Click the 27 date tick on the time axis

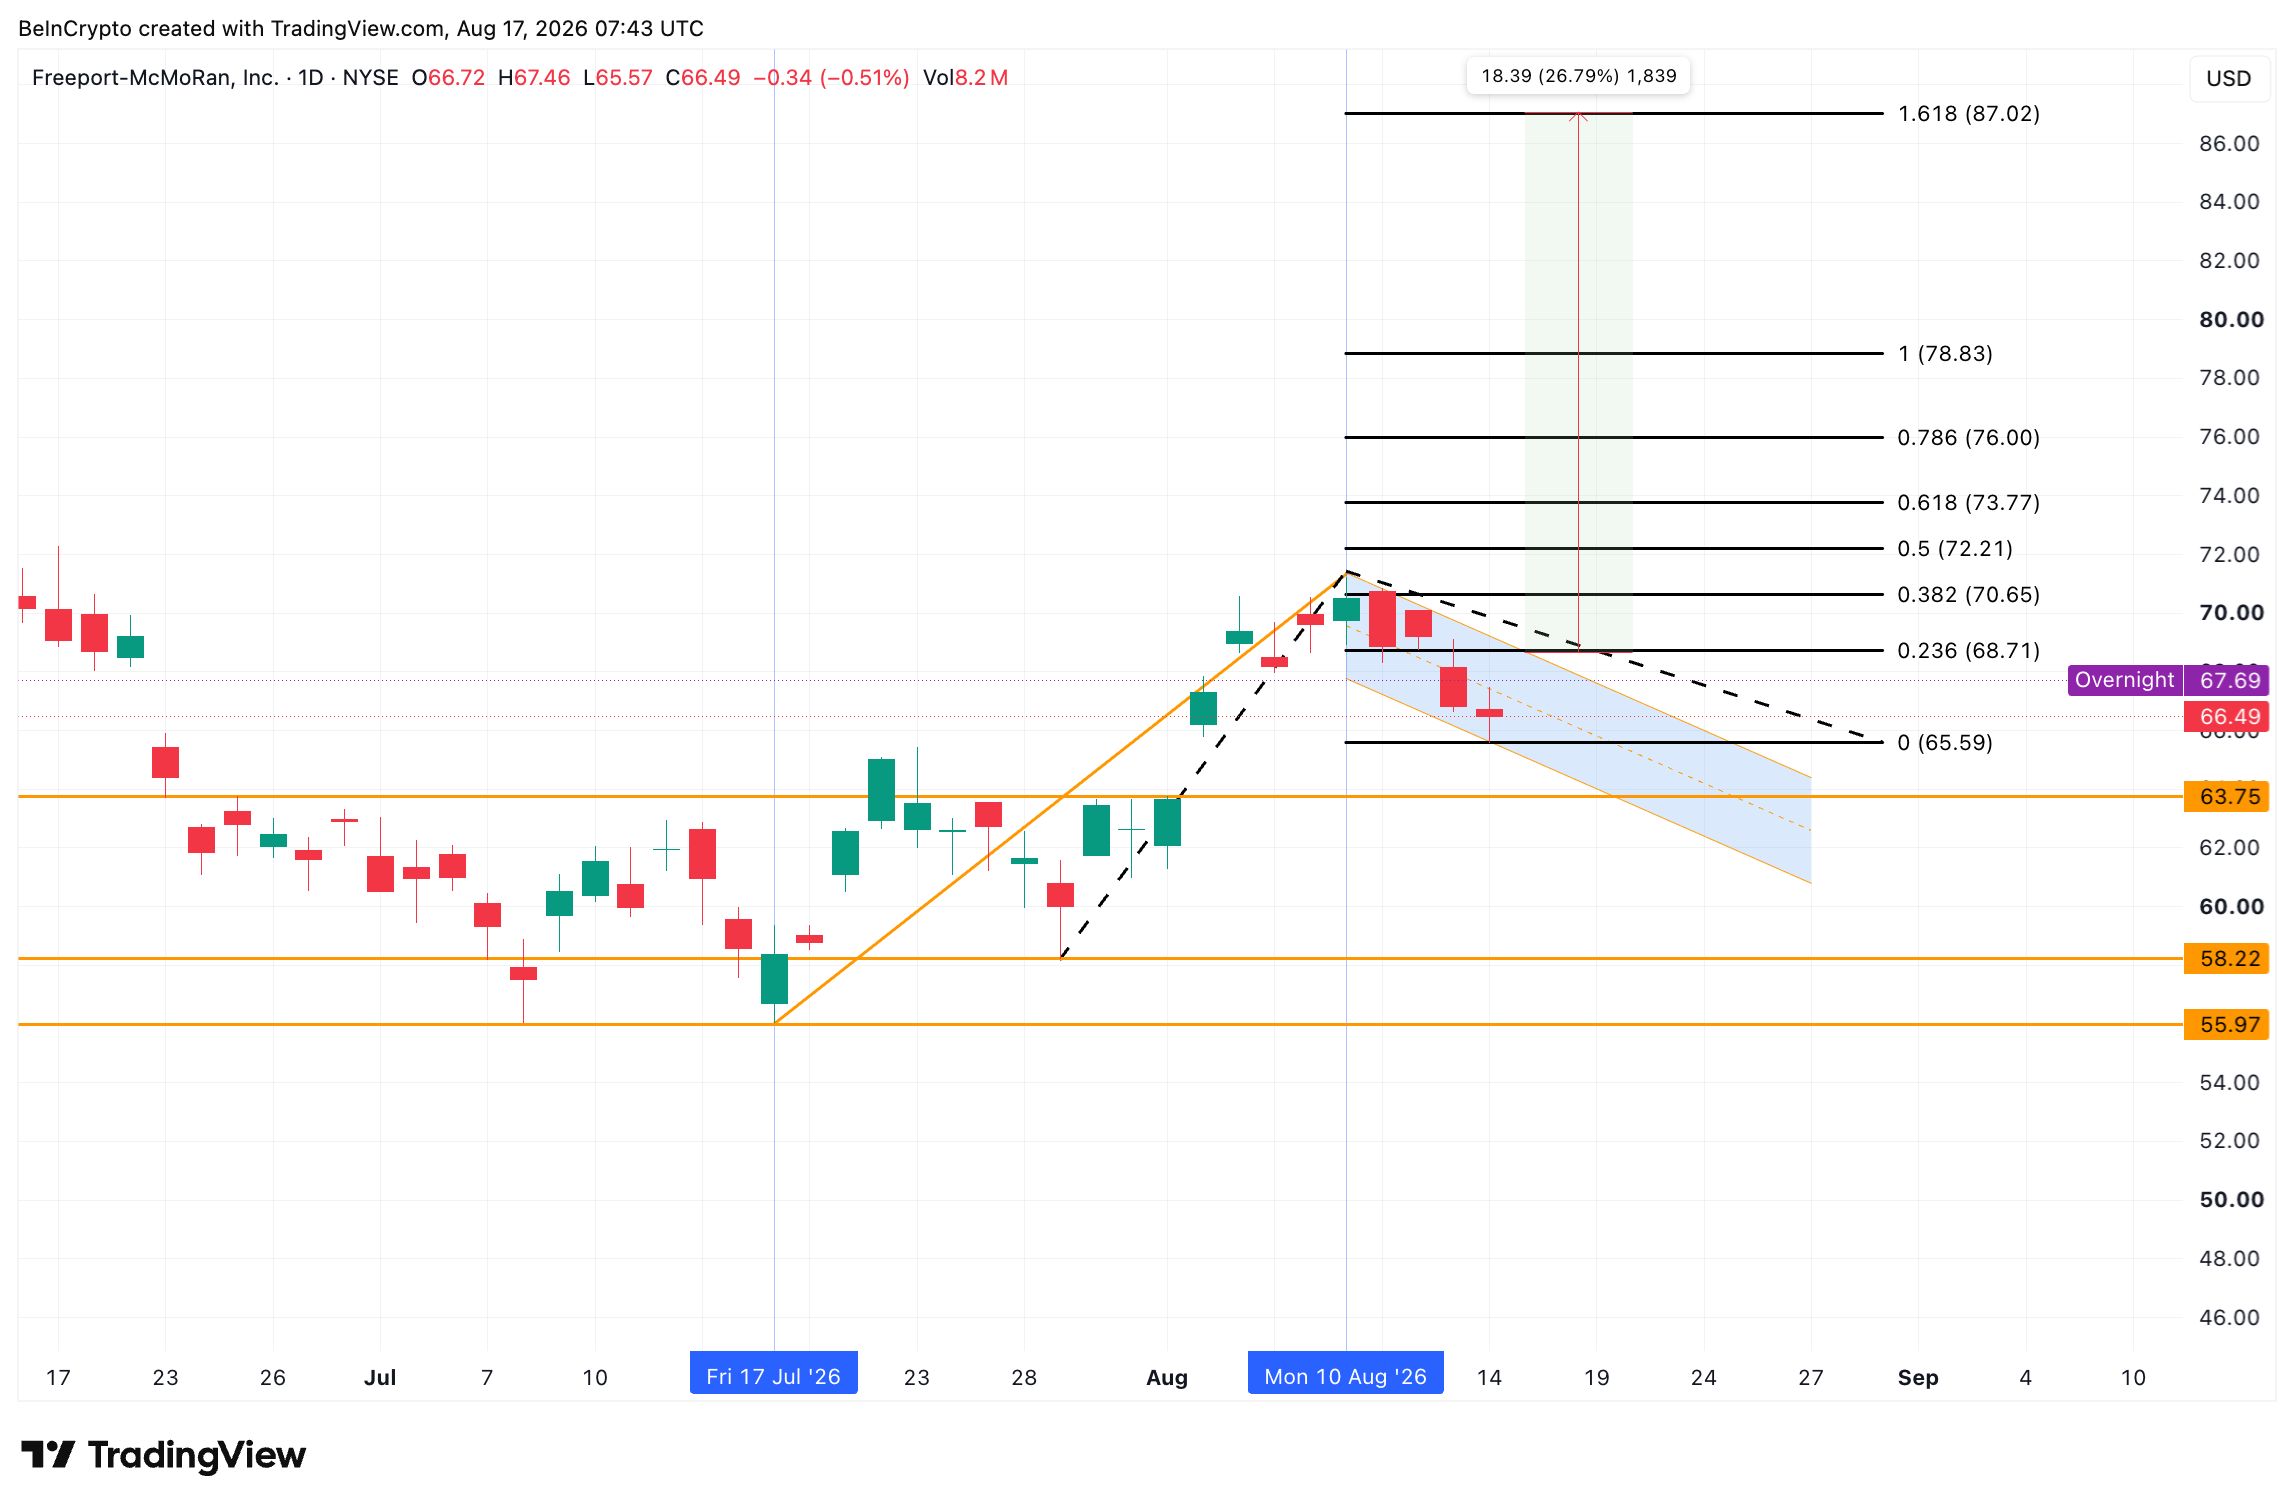[x=1811, y=1377]
